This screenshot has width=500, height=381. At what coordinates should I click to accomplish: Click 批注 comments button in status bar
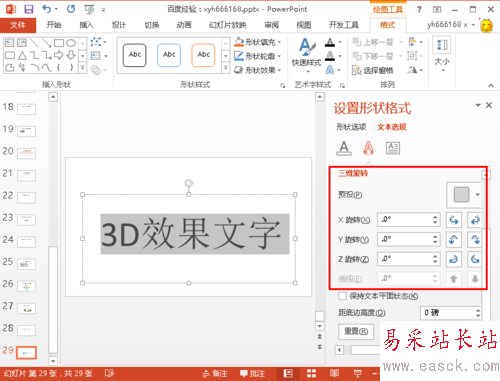tap(253, 374)
